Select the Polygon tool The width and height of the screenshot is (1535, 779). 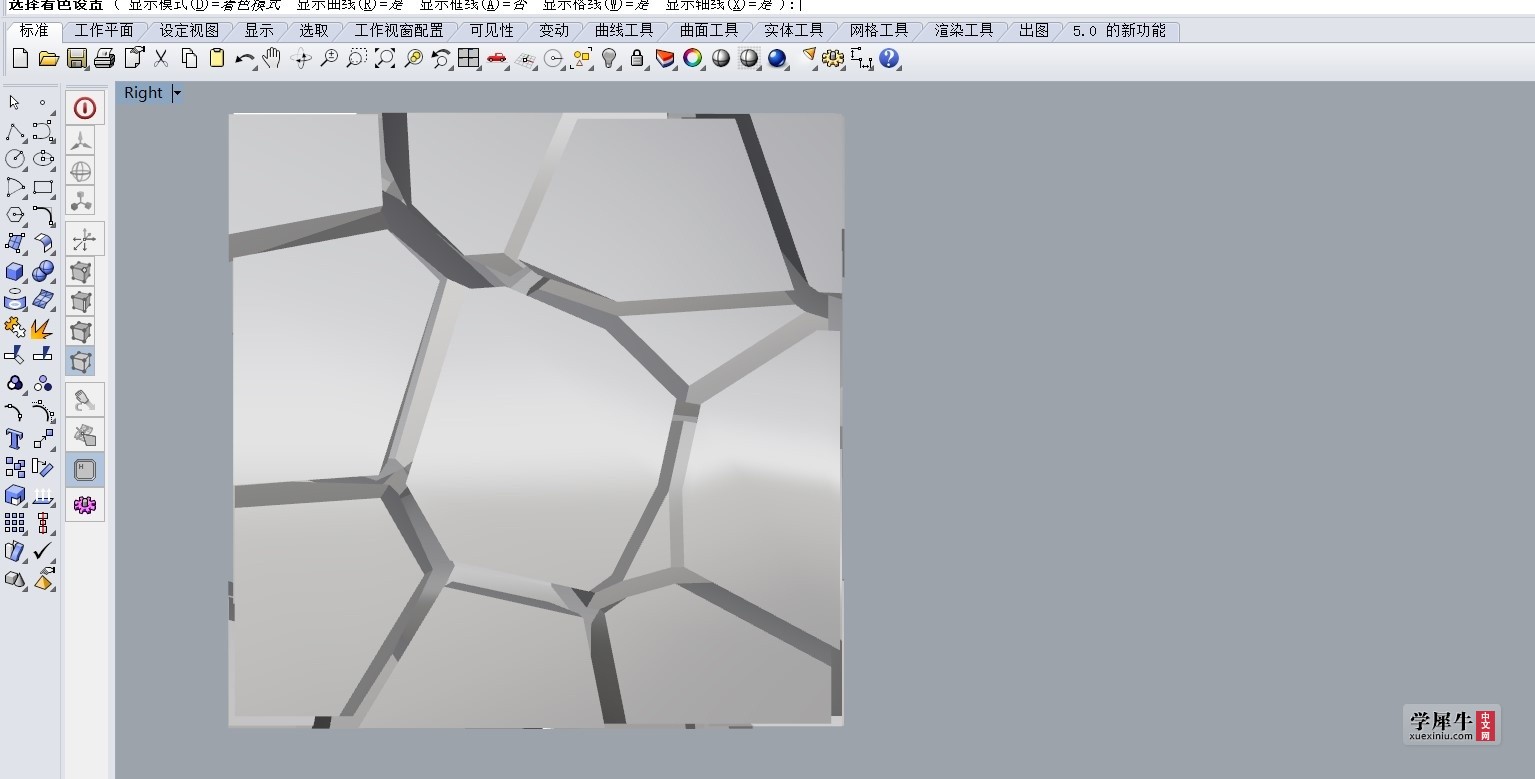pyautogui.click(x=14, y=215)
